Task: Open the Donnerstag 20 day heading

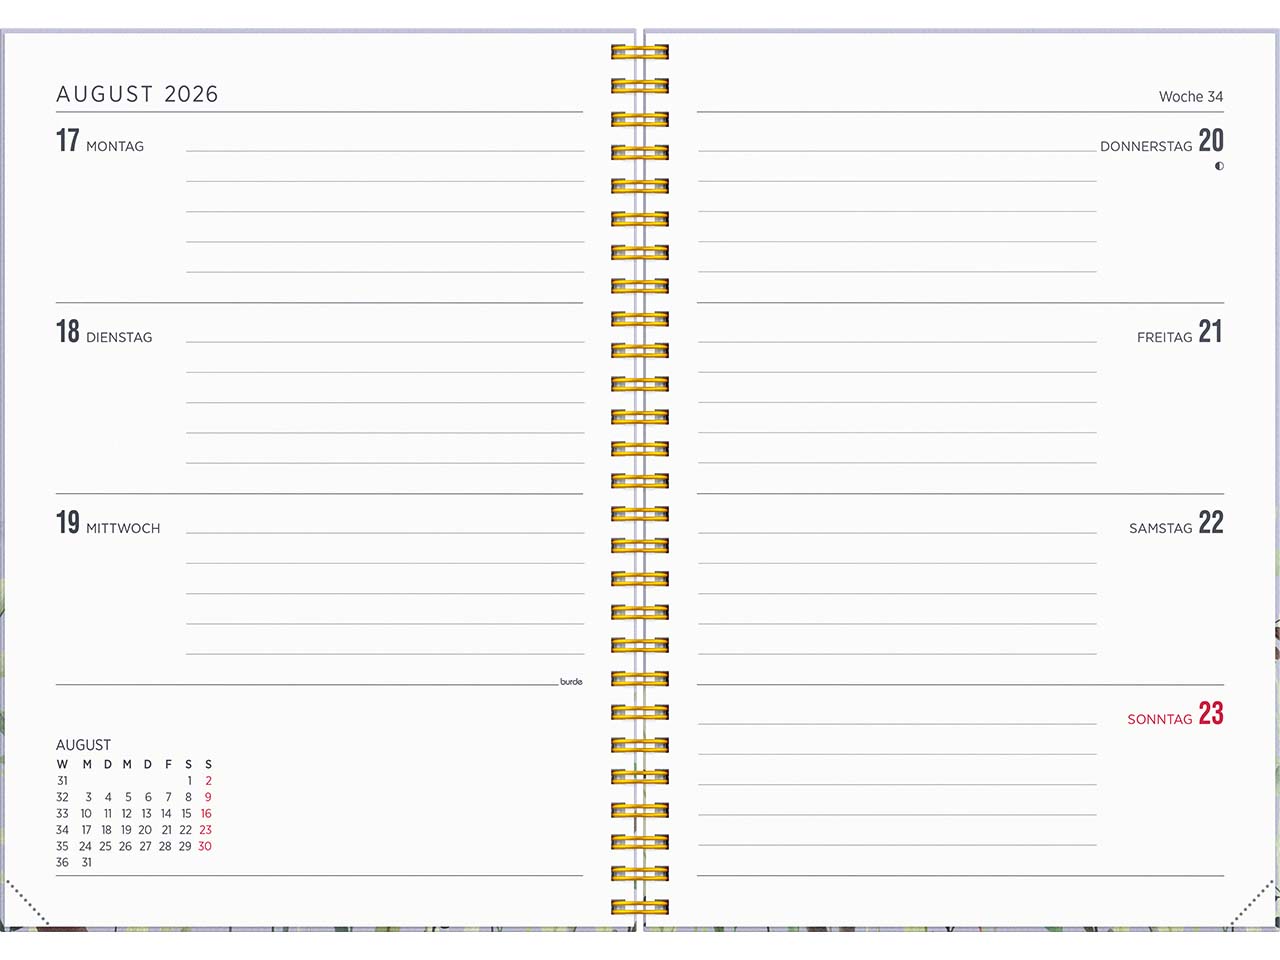Action: 1161,142
